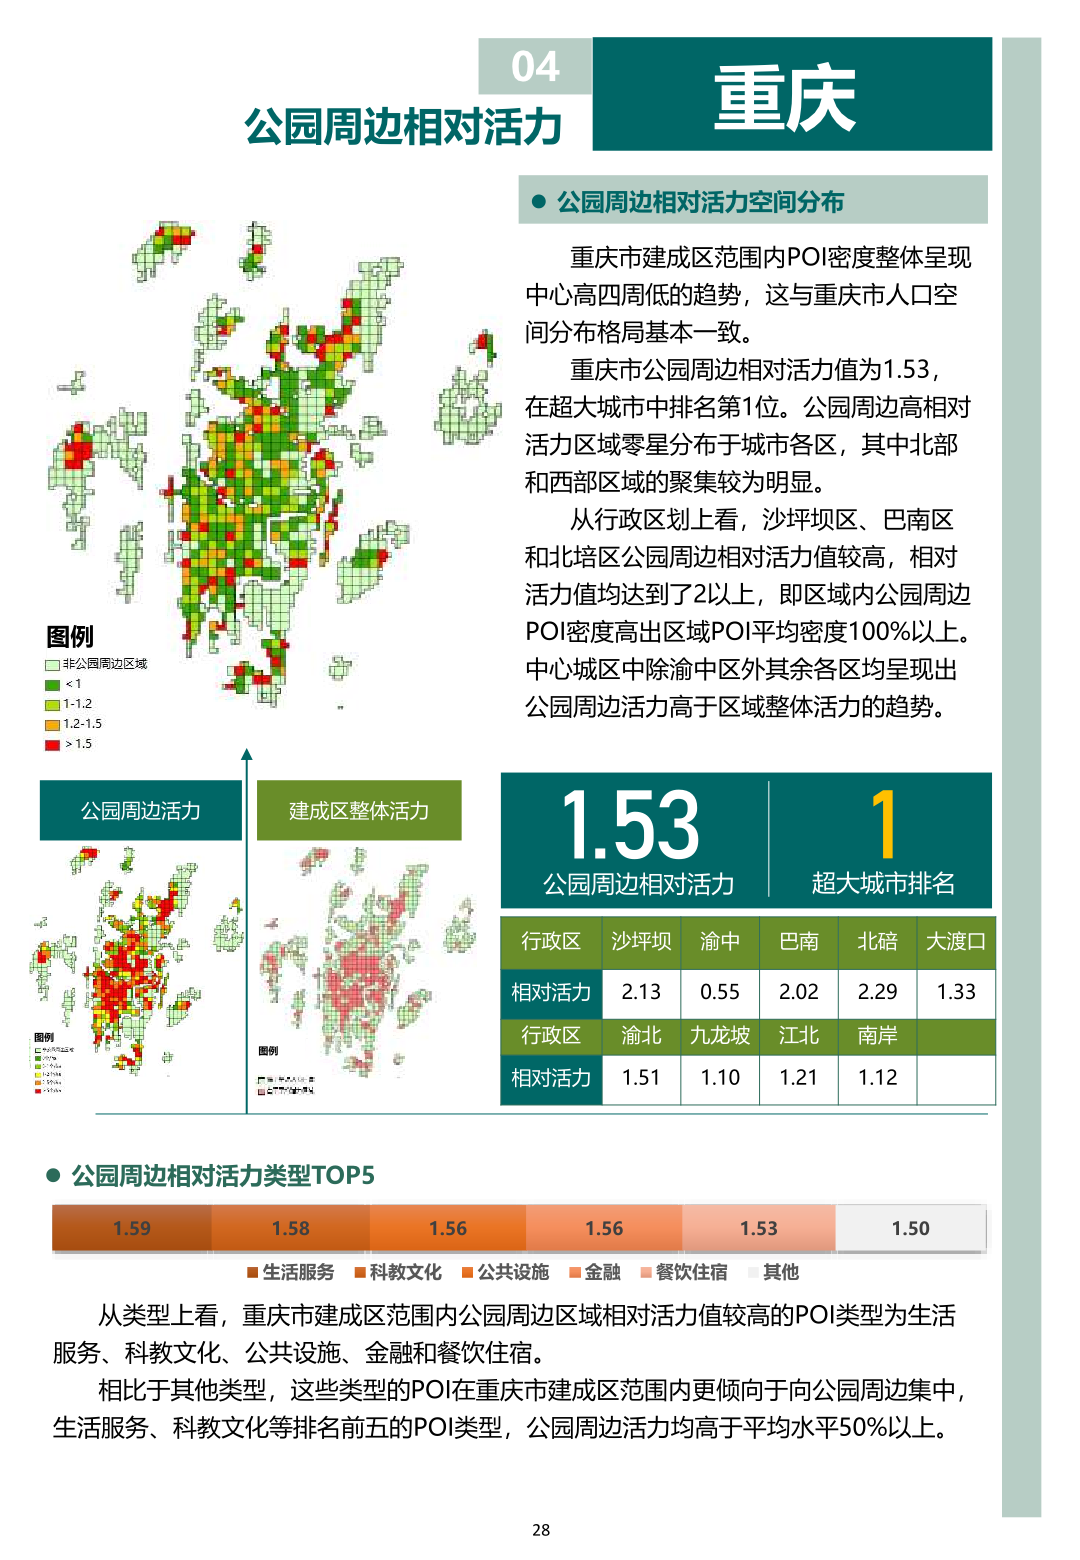Click the bullet before 公园周边相对活力类型TOP5
Screen dimensions: 1080x1560
pyautogui.click(x=54, y=1175)
